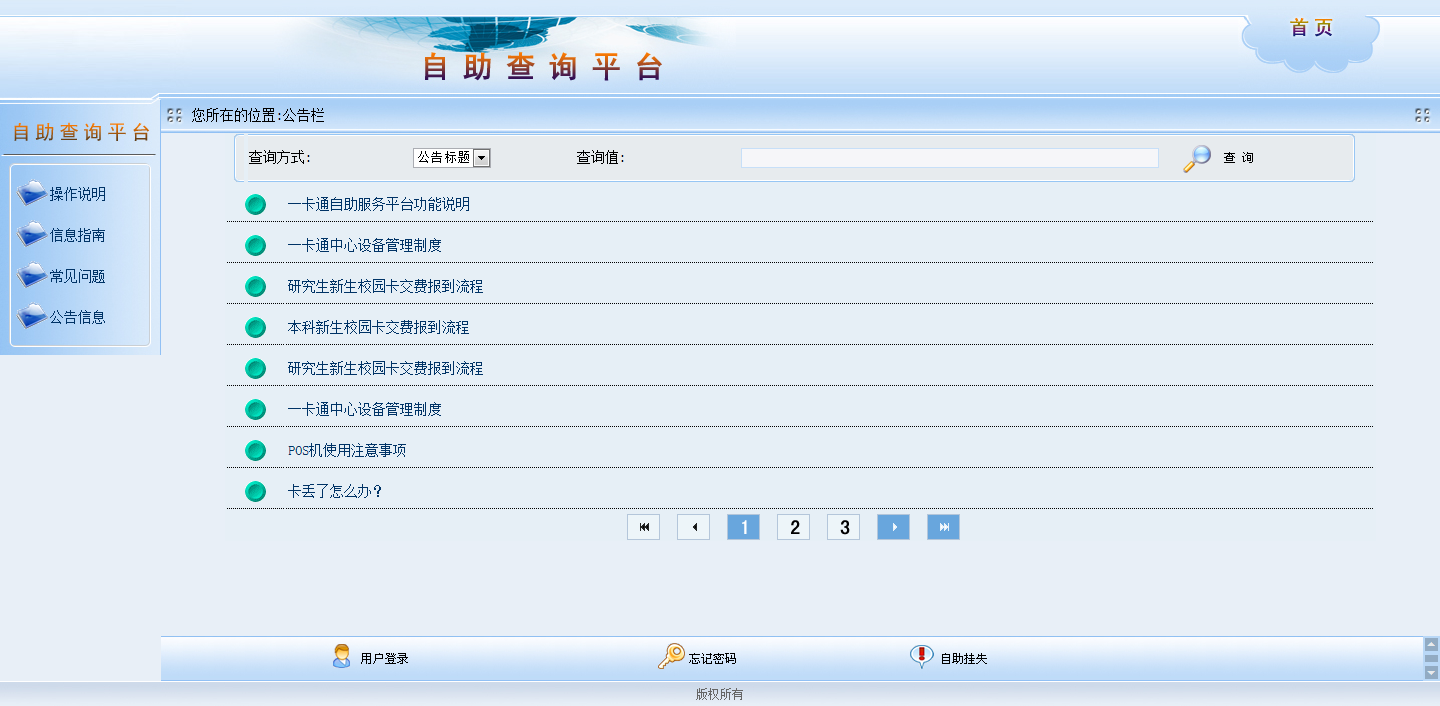Click the forgot password key icon
Screen dimensions: 1440x706
pyautogui.click(x=670, y=657)
